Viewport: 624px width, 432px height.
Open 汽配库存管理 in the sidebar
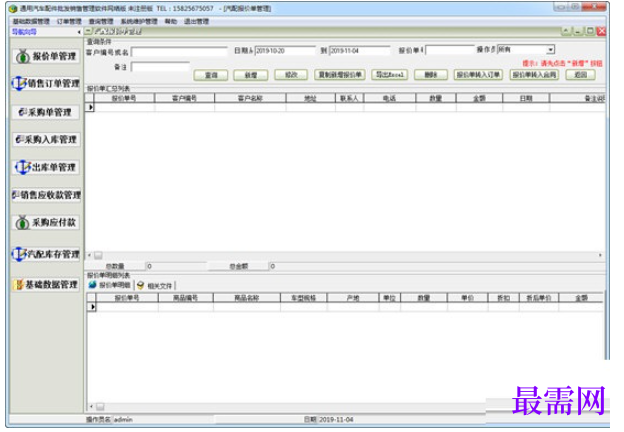point(46,254)
